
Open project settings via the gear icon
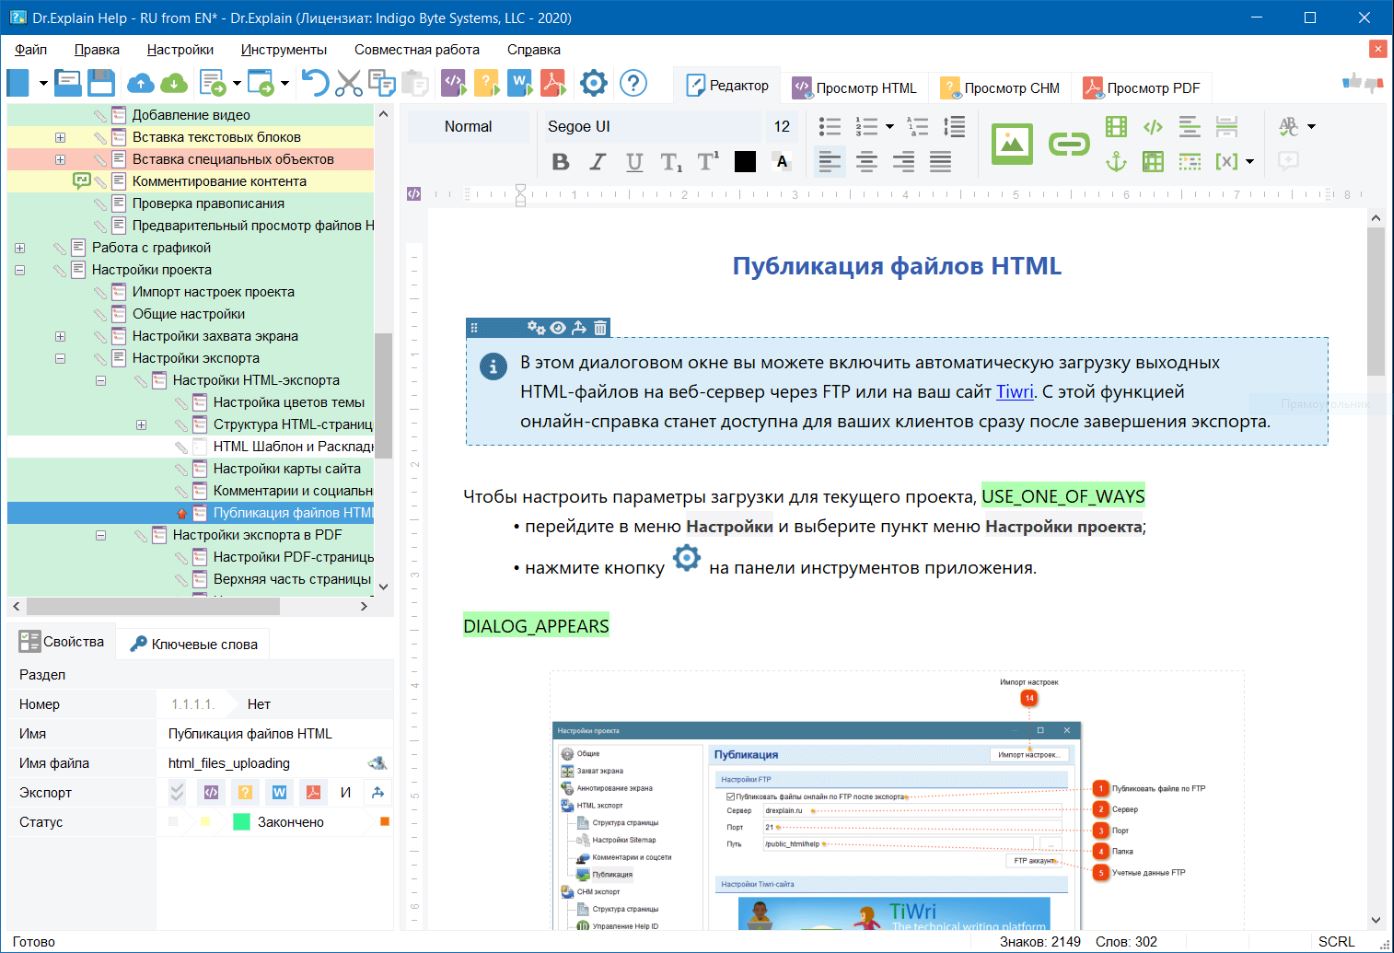(593, 83)
